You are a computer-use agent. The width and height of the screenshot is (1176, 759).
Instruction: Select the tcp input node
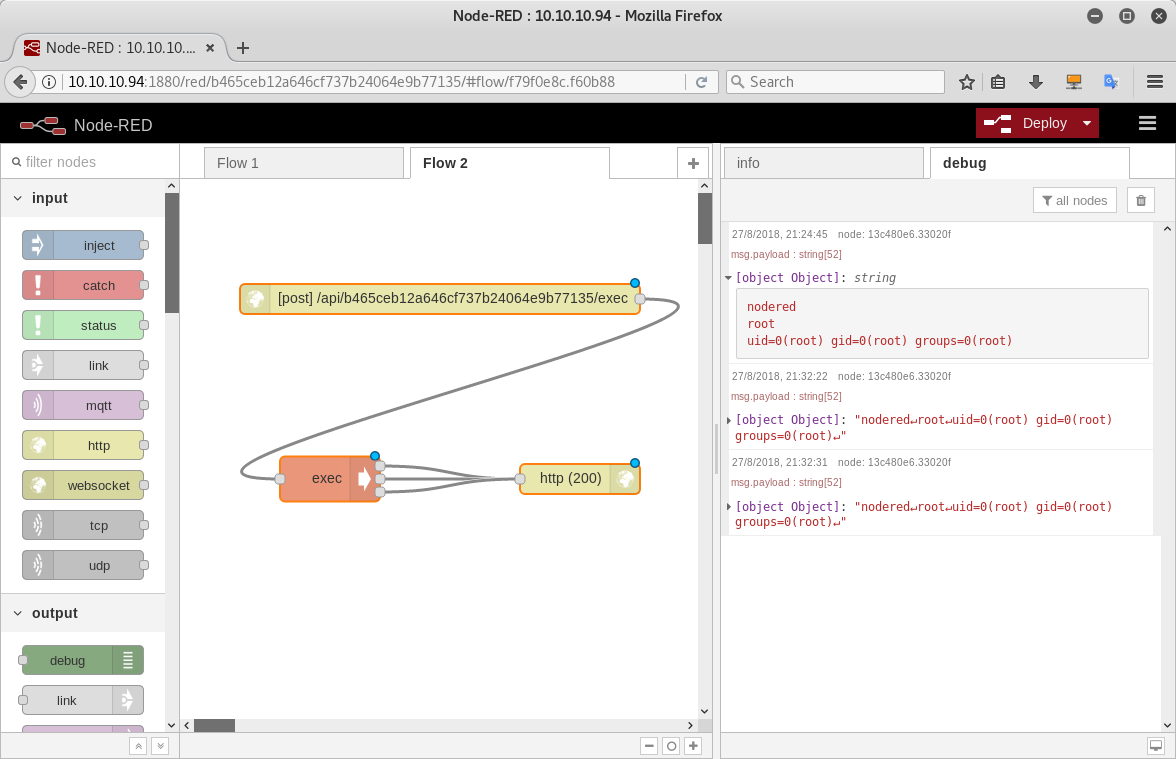[83, 525]
